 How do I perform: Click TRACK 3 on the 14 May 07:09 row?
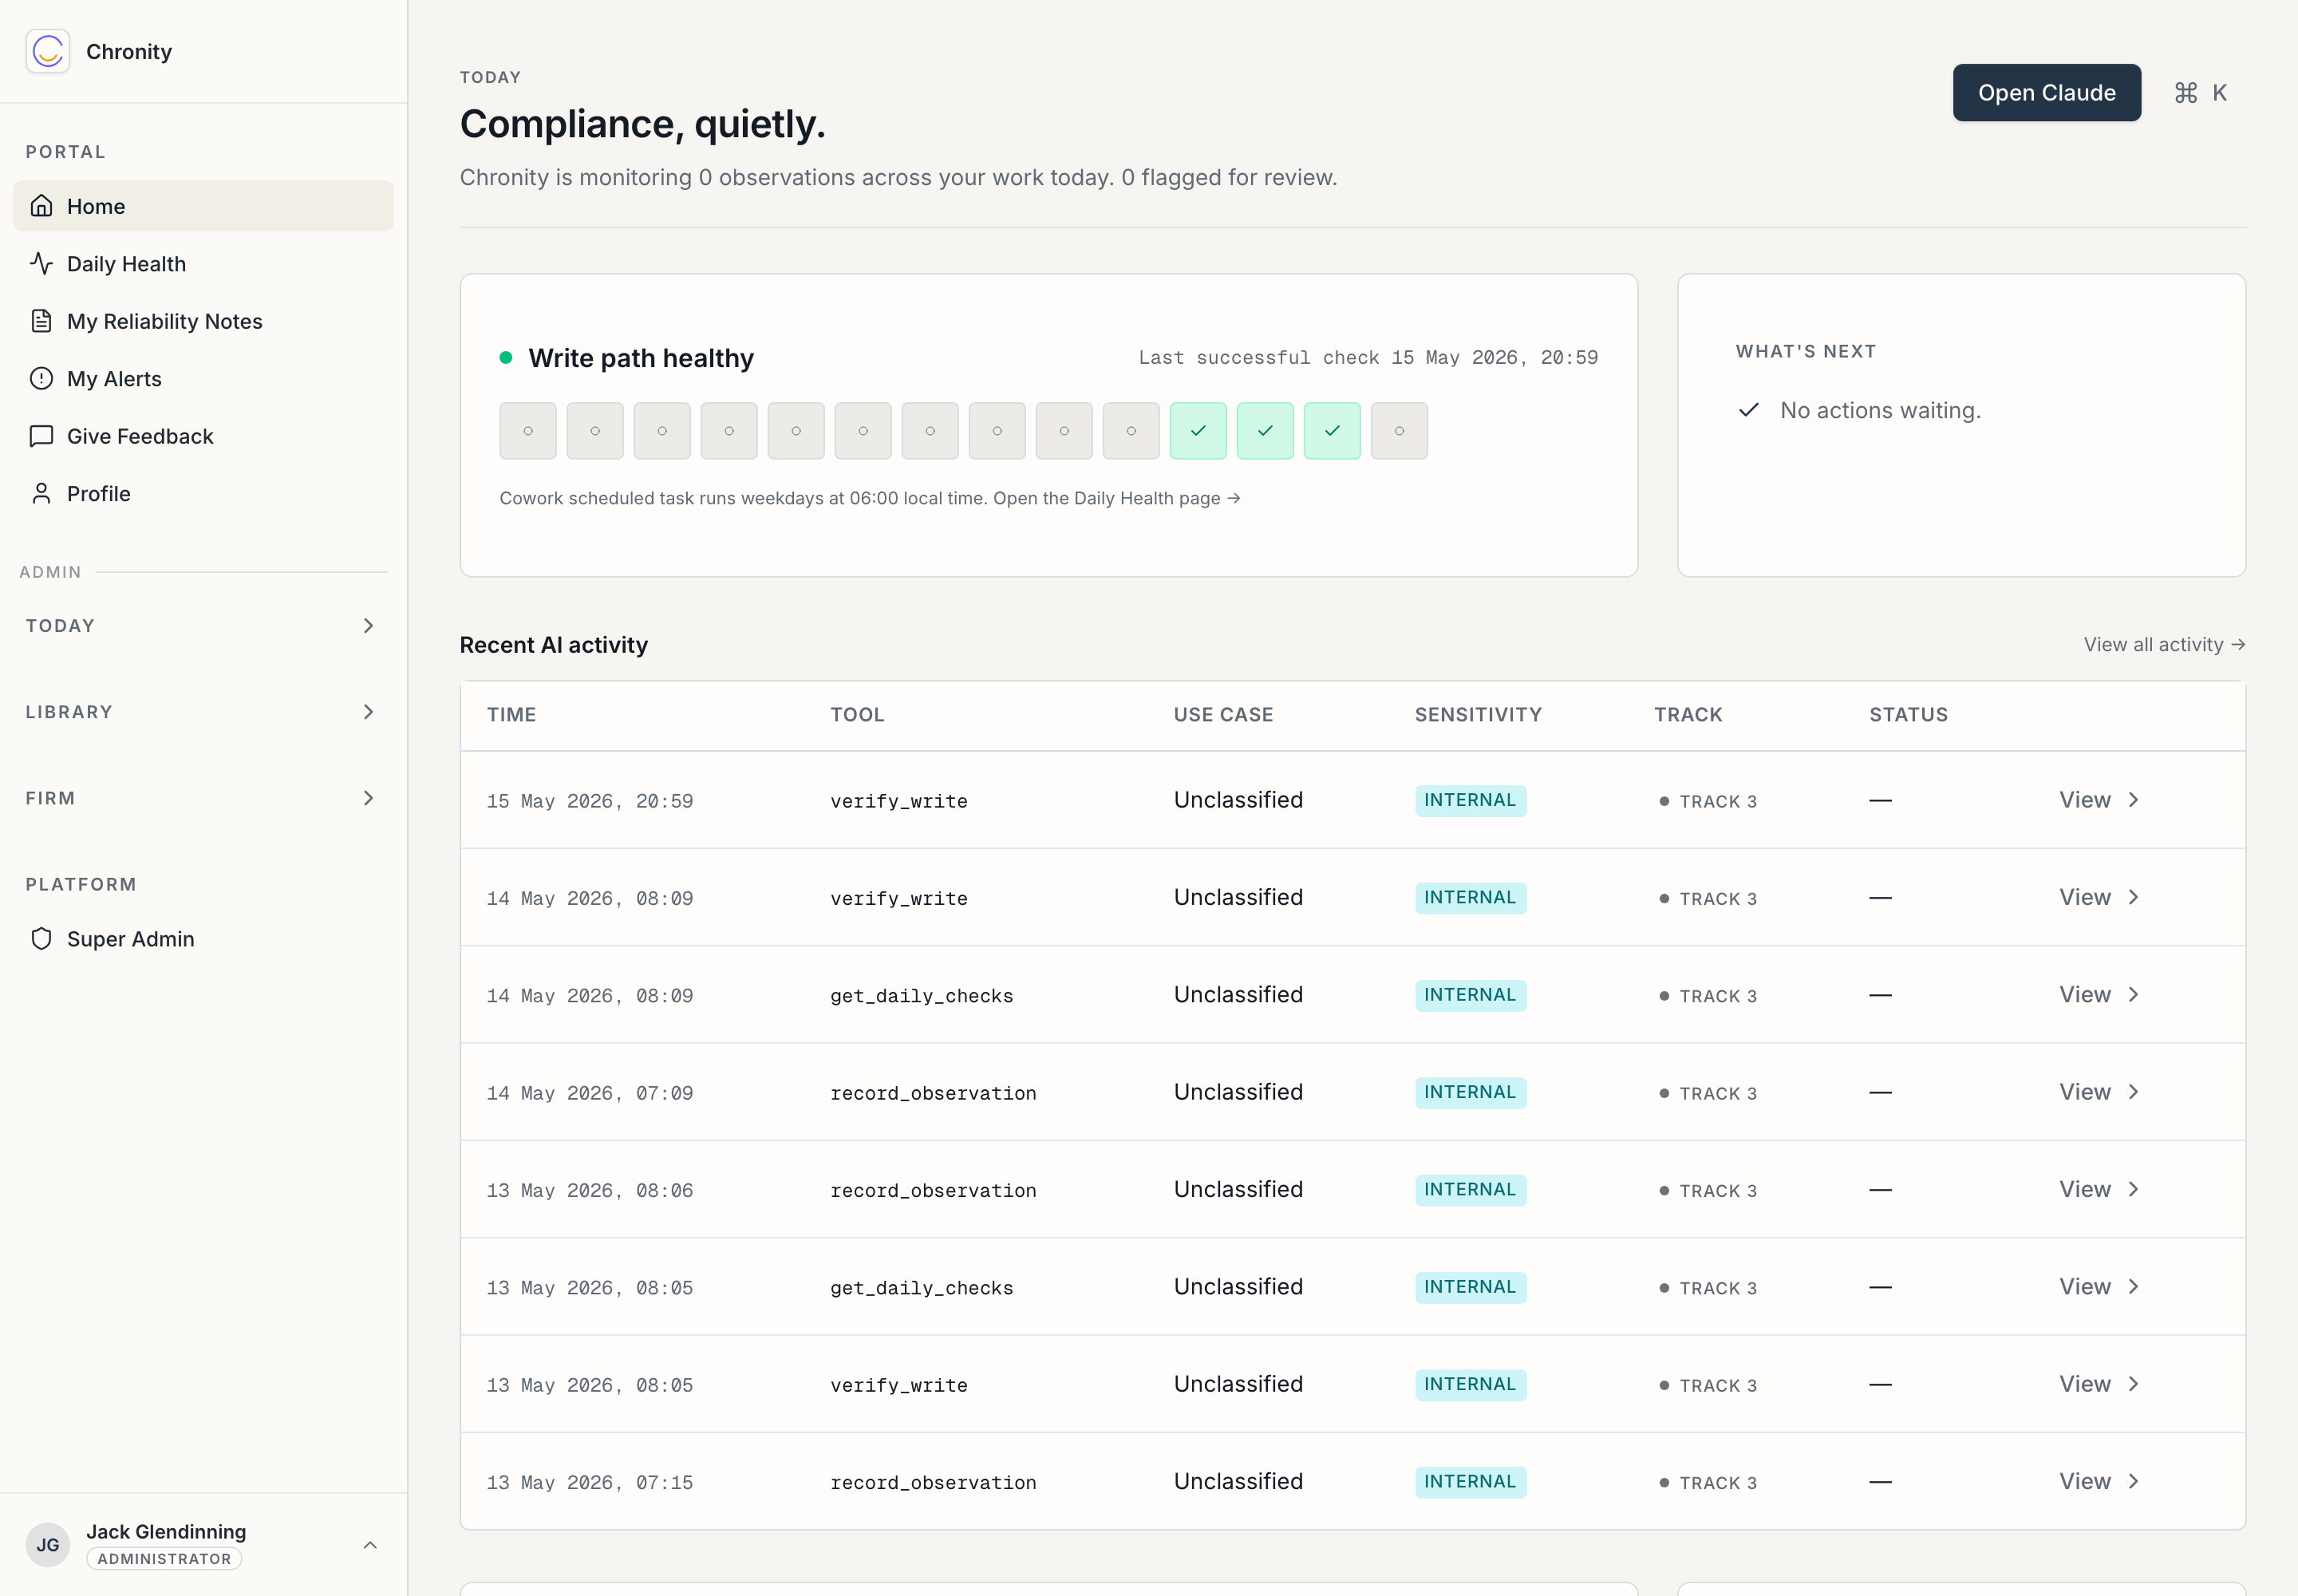(1708, 1093)
